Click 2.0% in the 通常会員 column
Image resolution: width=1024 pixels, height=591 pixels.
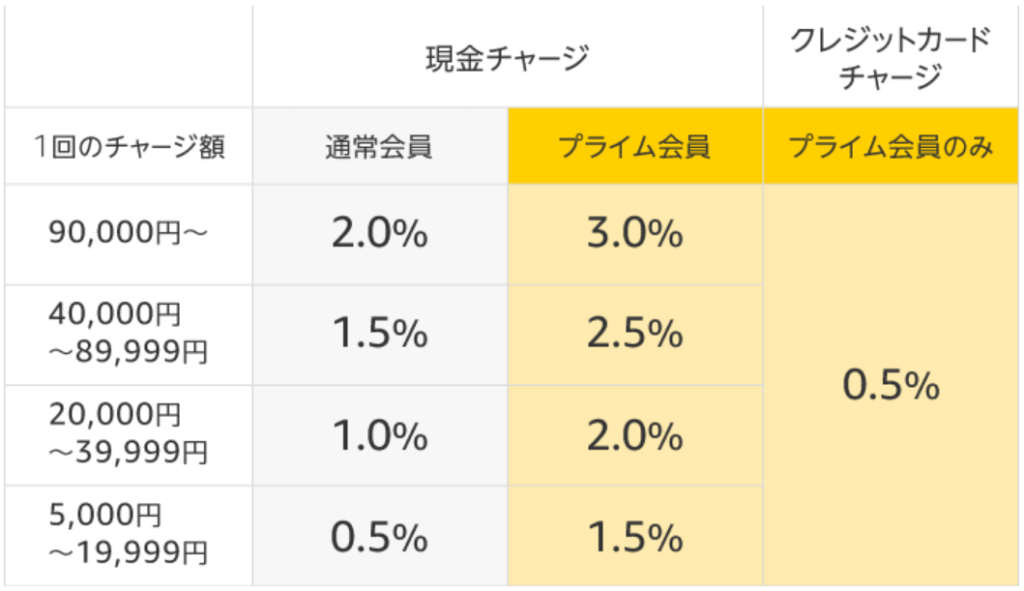point(379,235)
